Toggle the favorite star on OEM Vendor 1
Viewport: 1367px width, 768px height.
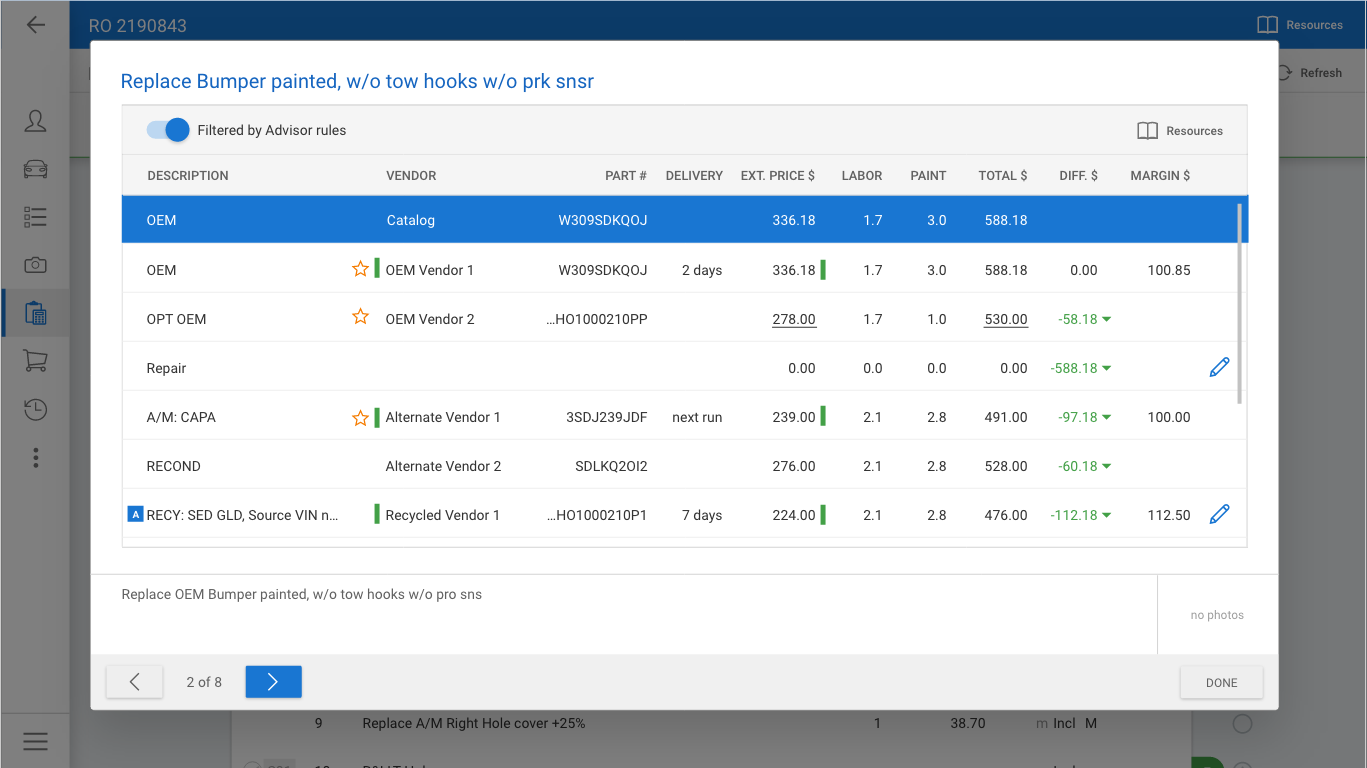[x=360, y=268]
